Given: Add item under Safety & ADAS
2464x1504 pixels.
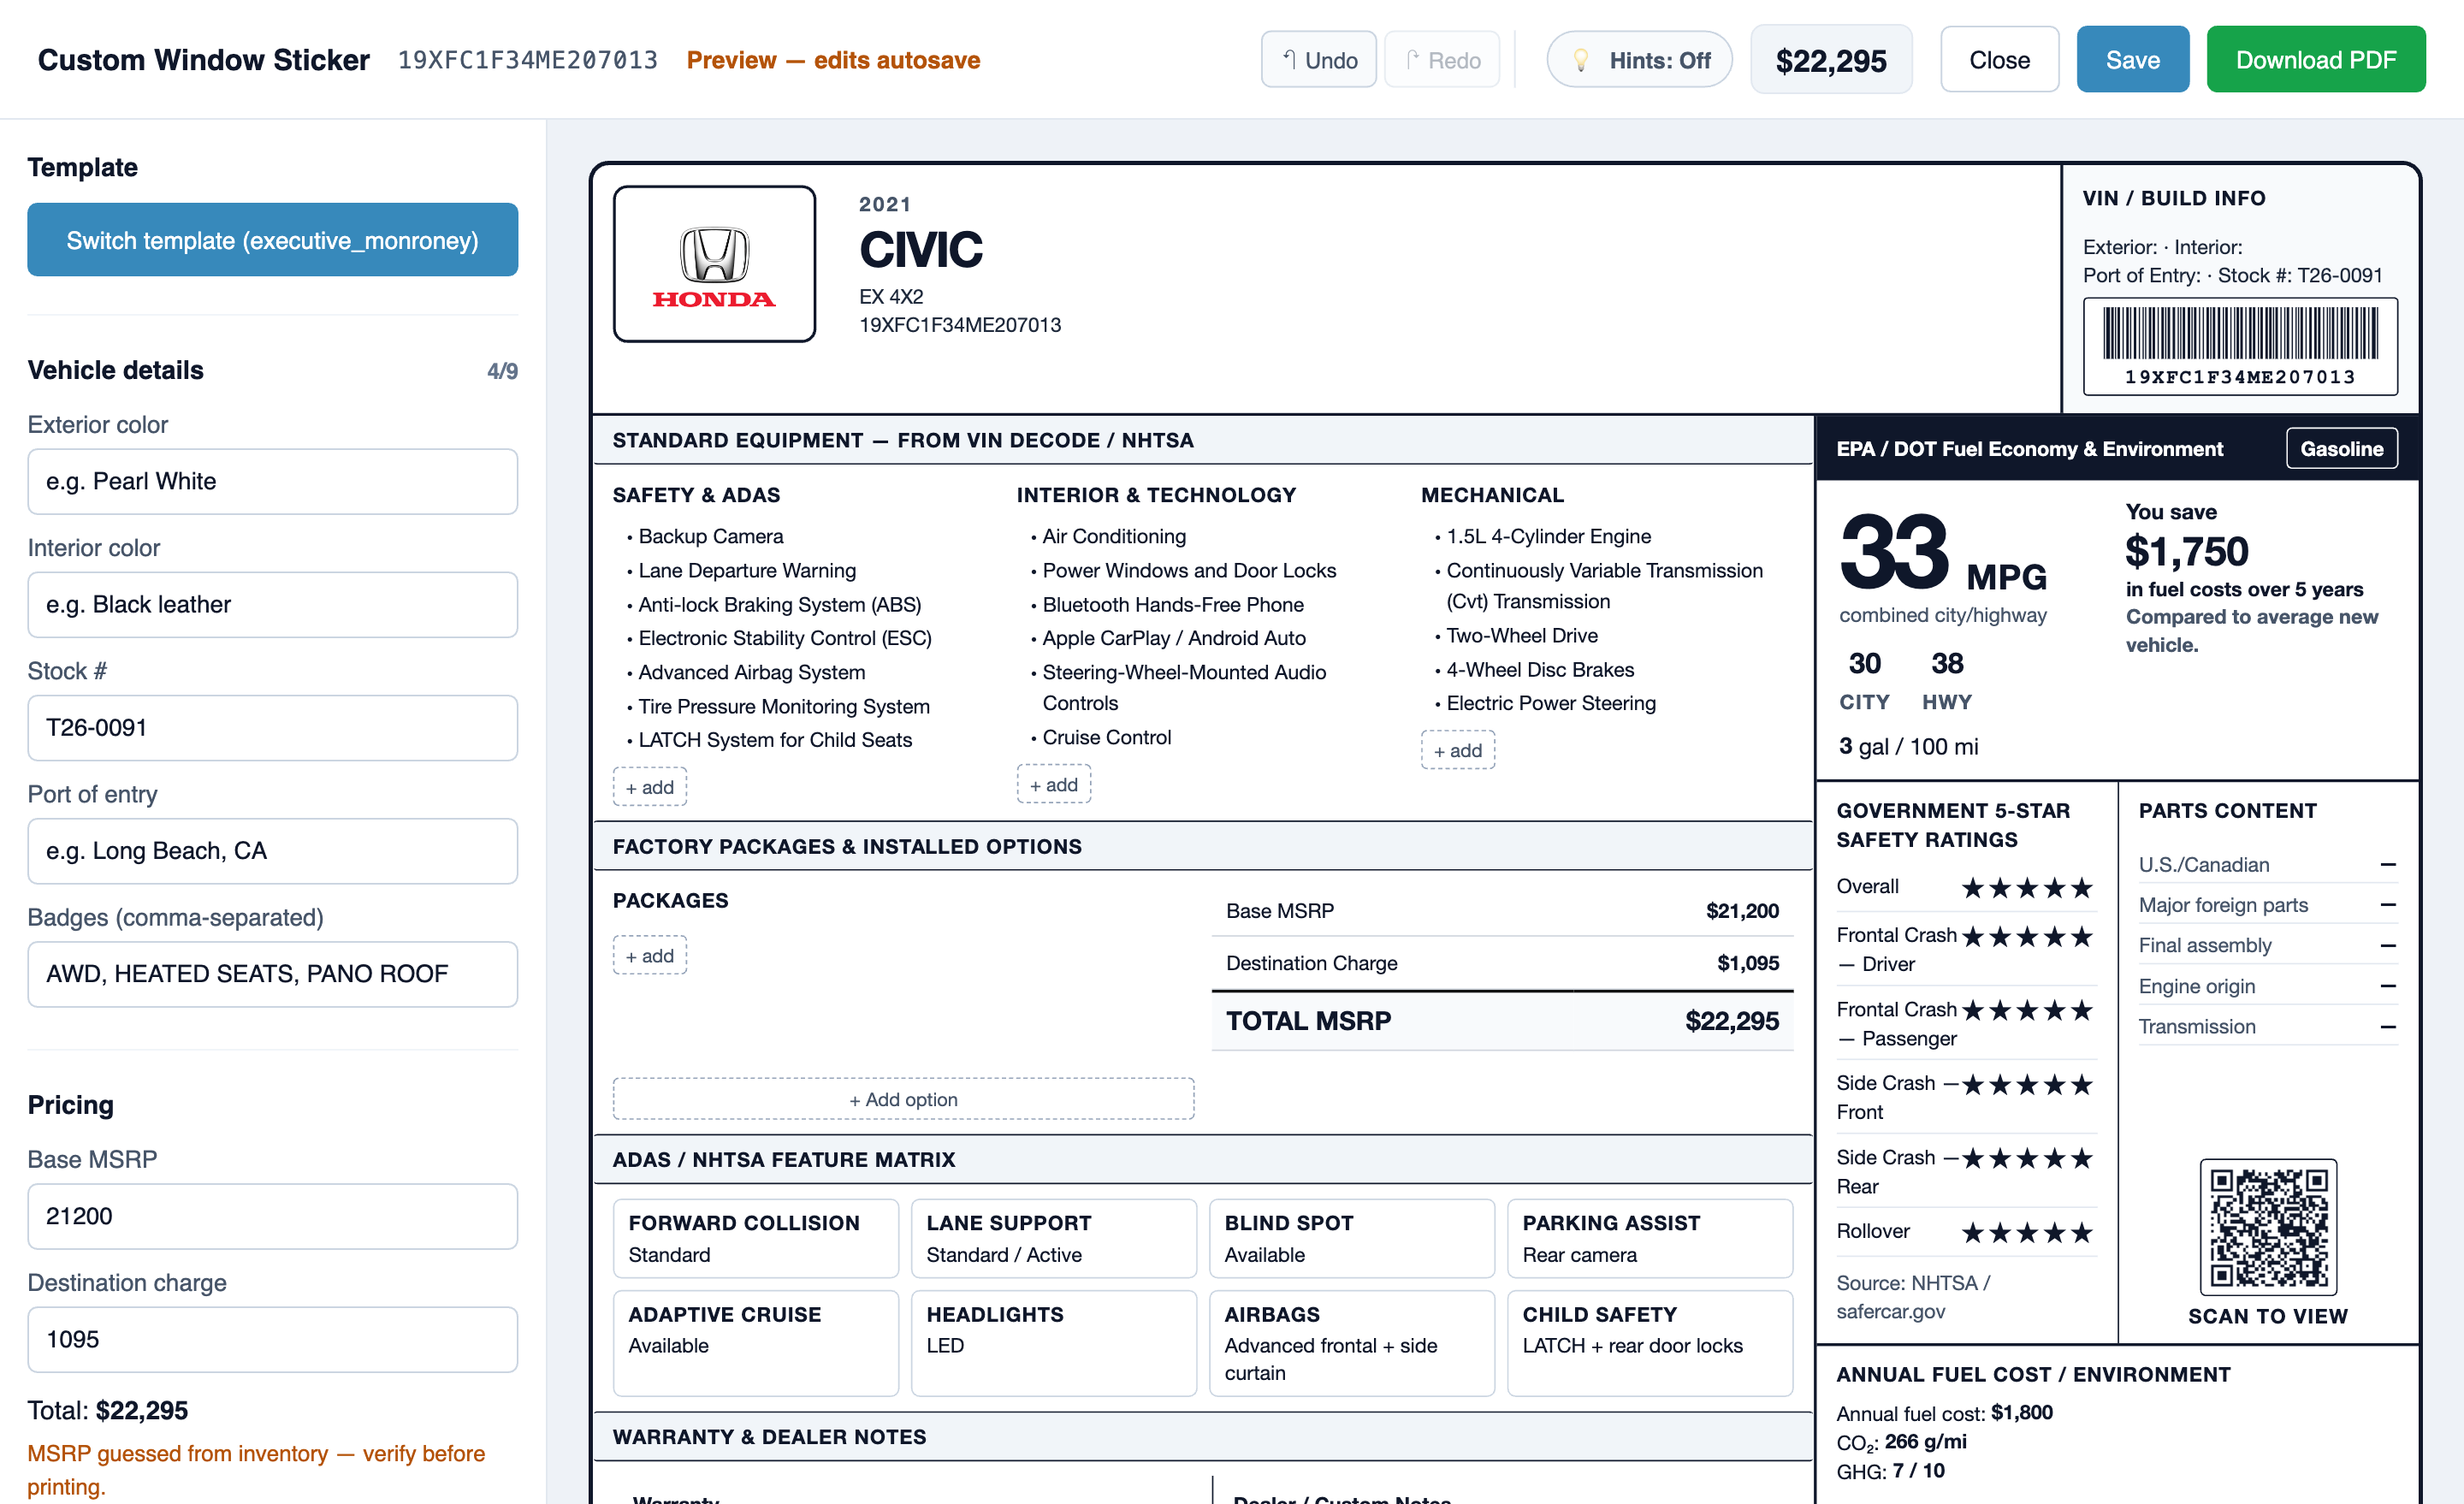Looking at the screenshot, I should click(649, 787).
